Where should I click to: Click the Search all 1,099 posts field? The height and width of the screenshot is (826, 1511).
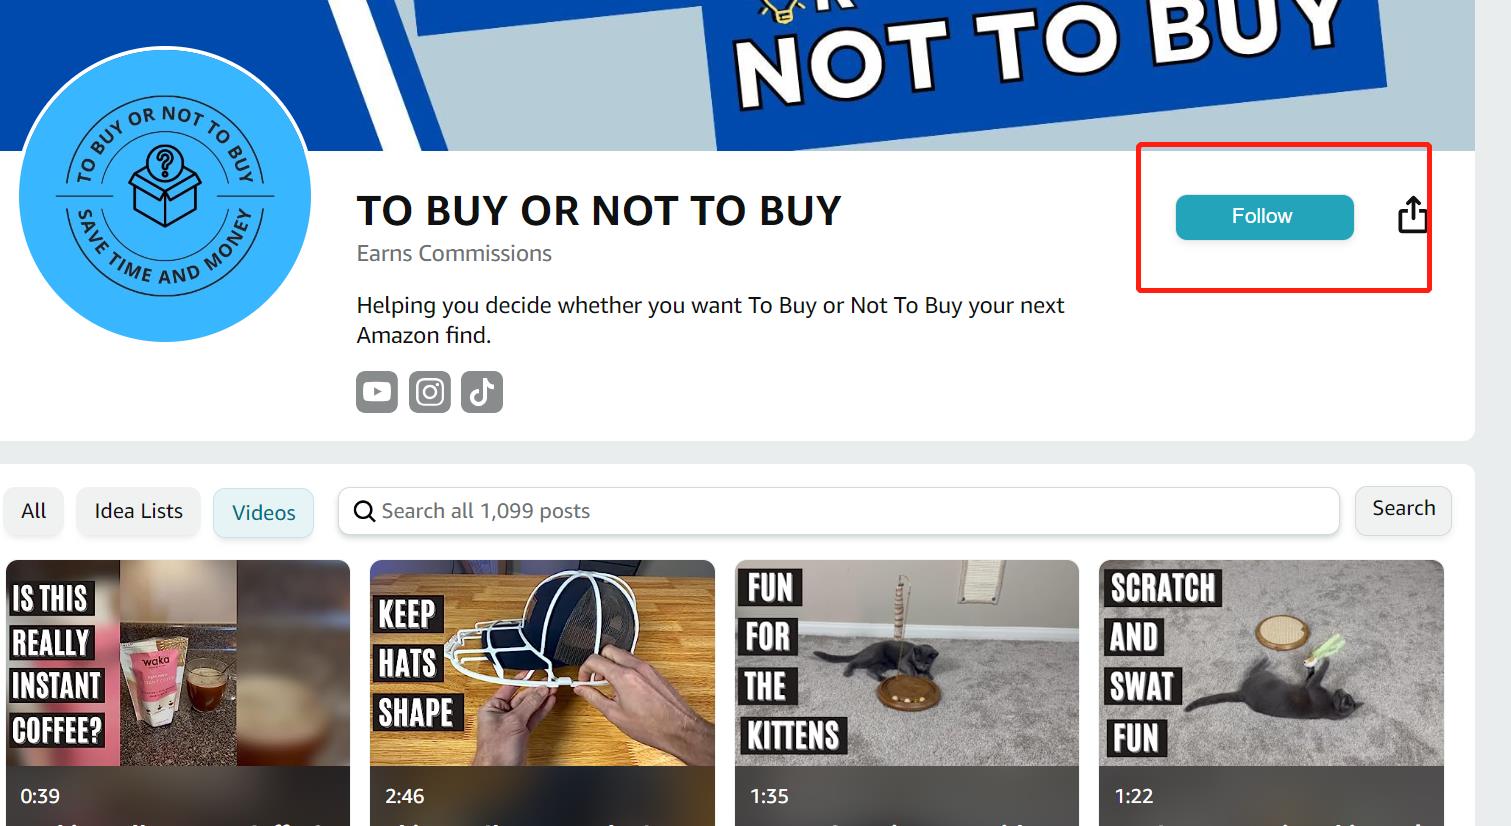pyautogui.click(x=838, y=511)
